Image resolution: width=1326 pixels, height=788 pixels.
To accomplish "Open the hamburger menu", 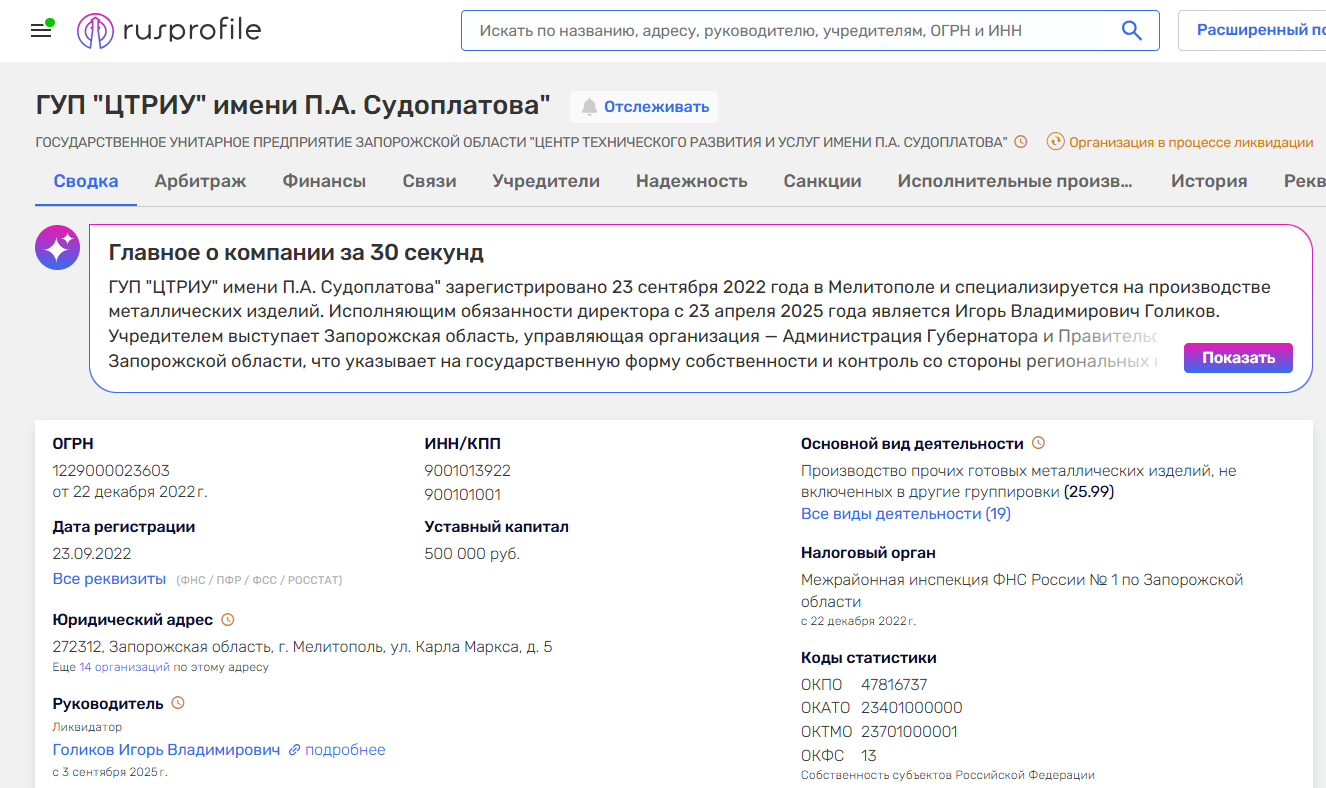I will (x=40, y=29).
